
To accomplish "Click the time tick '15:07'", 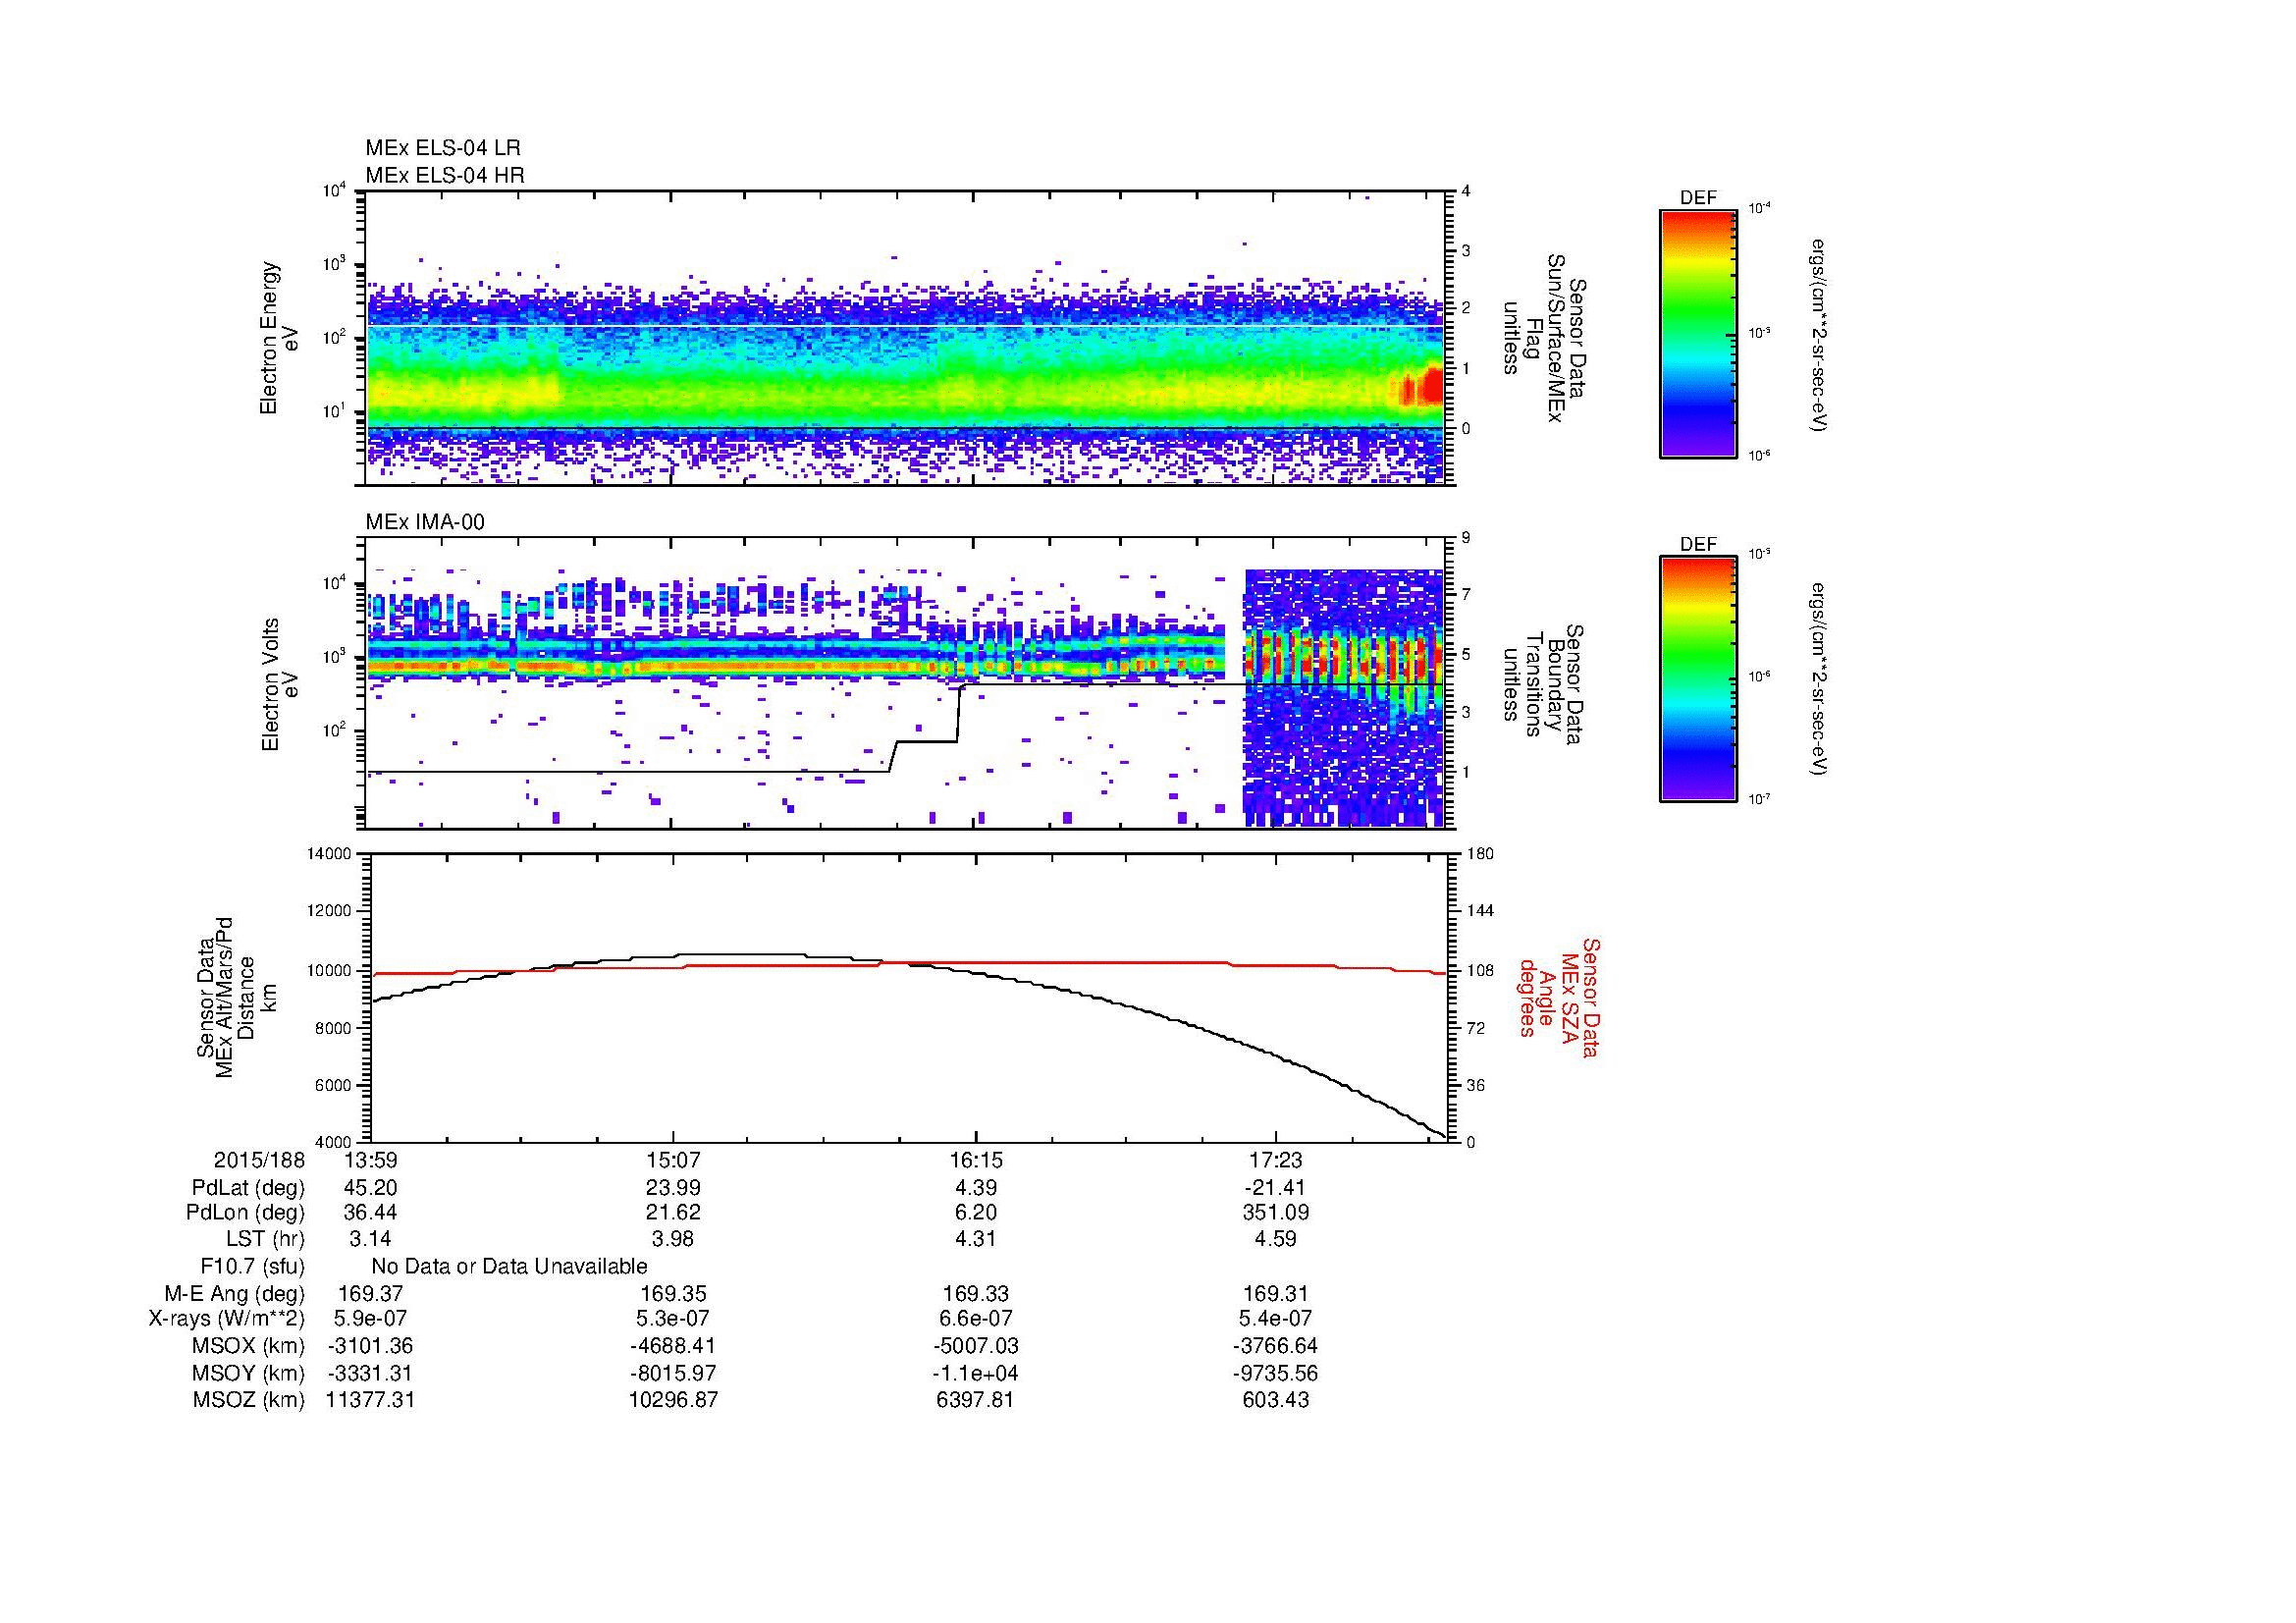I will click(x=673, y=1160).
